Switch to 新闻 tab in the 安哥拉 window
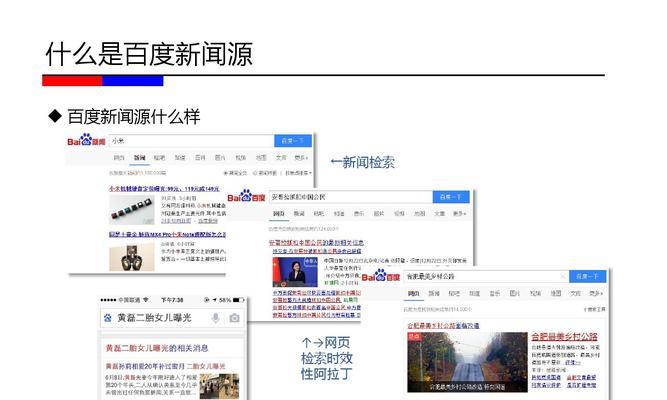 [299, 214]
